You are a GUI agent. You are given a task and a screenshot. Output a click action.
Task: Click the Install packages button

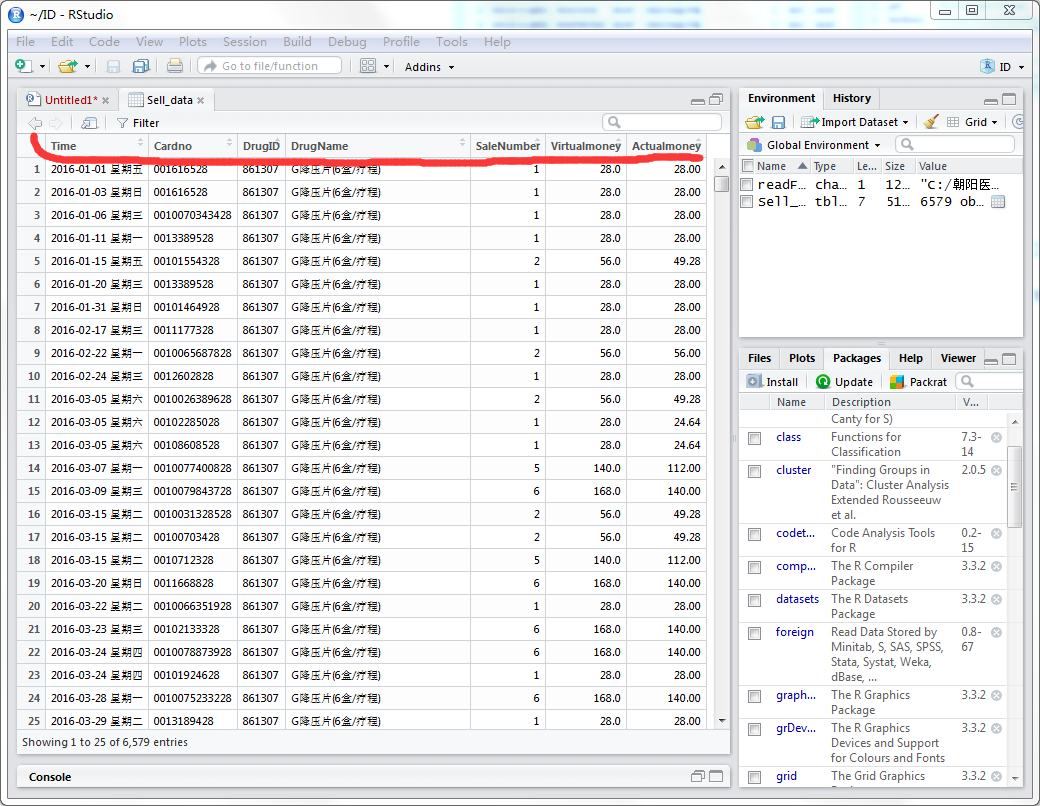tap(773, 381)
